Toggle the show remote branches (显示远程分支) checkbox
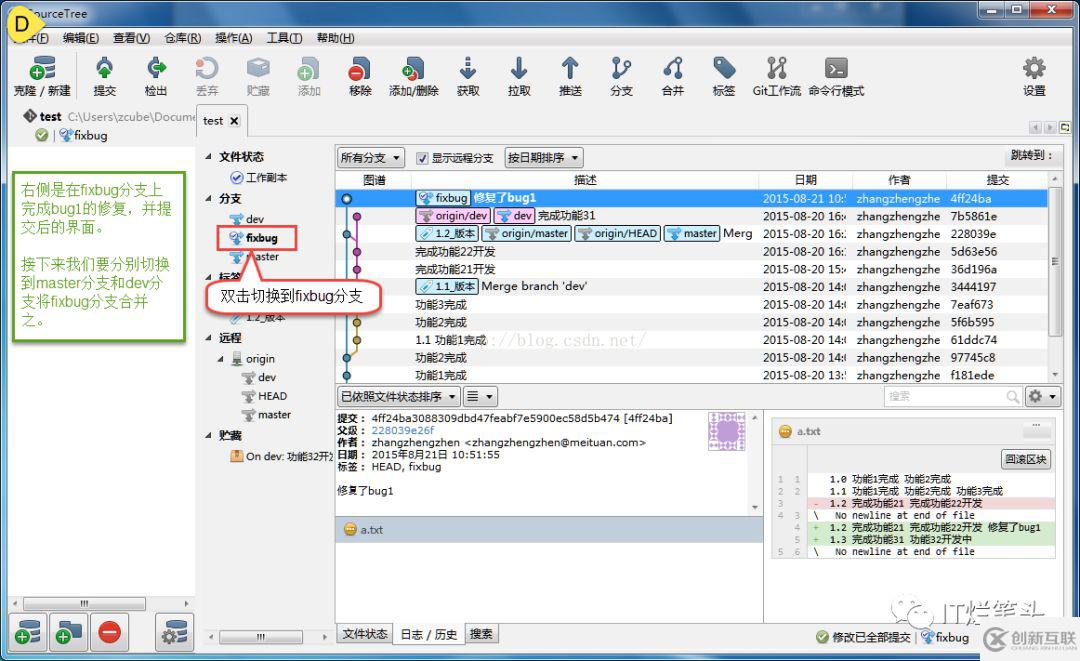Screen dimensions: 1080x661 (x=422, y=158)
